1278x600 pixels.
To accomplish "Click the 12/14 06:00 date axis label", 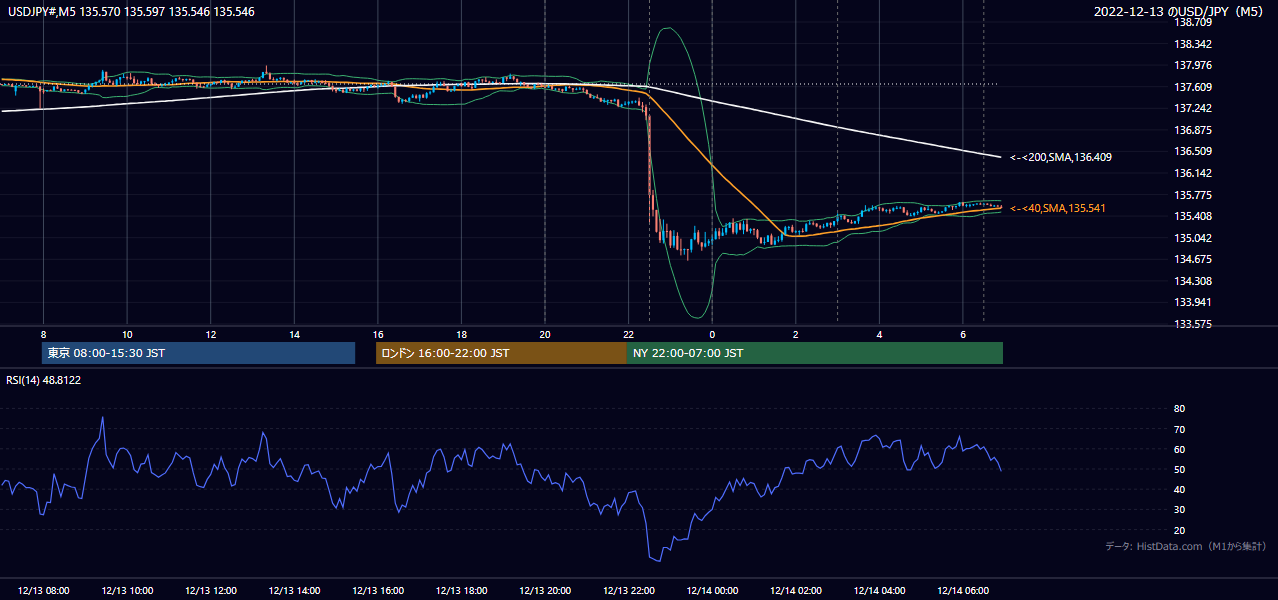I will tap(963, 591).
